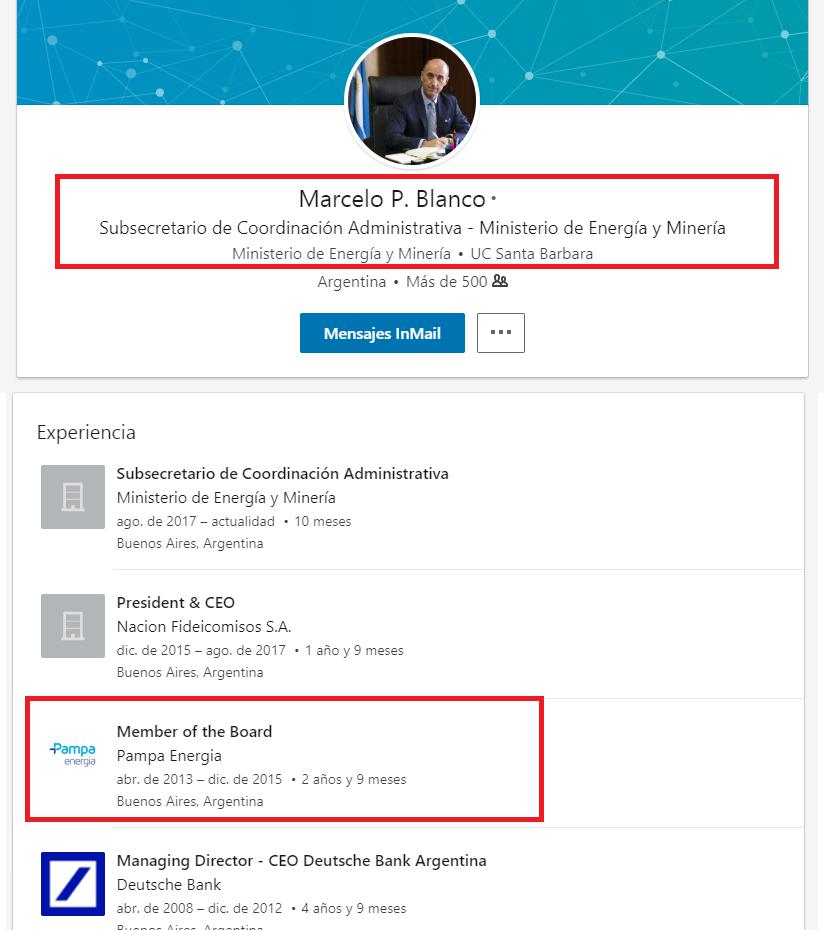This screenshot has height=930, width=824.
Task: Open Managing Director - CEO Deutsche Bank Argentina
Action: tap(301, 861)
